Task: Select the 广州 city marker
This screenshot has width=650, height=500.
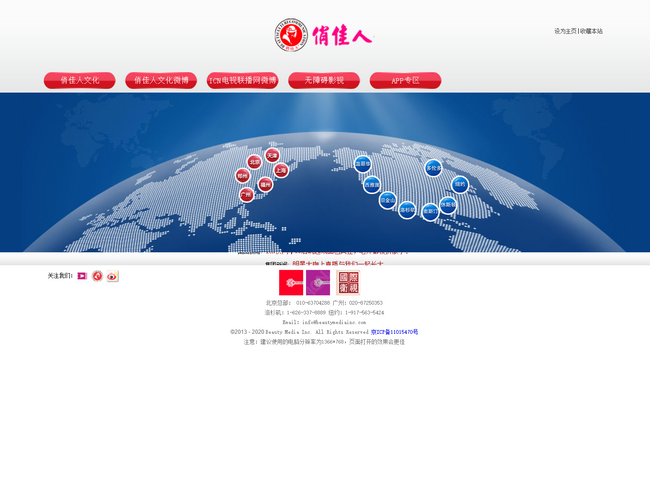Action: [246, 195]
